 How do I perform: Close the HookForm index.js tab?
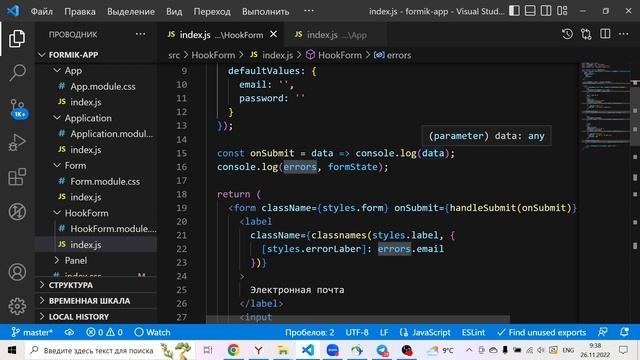[273, 35]
